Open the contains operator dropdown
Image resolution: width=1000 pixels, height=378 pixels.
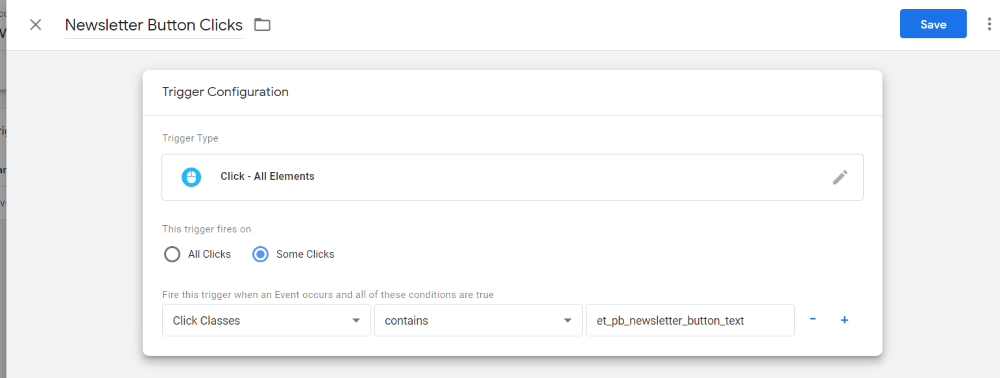pyautogui.click(x=478, y=321)
